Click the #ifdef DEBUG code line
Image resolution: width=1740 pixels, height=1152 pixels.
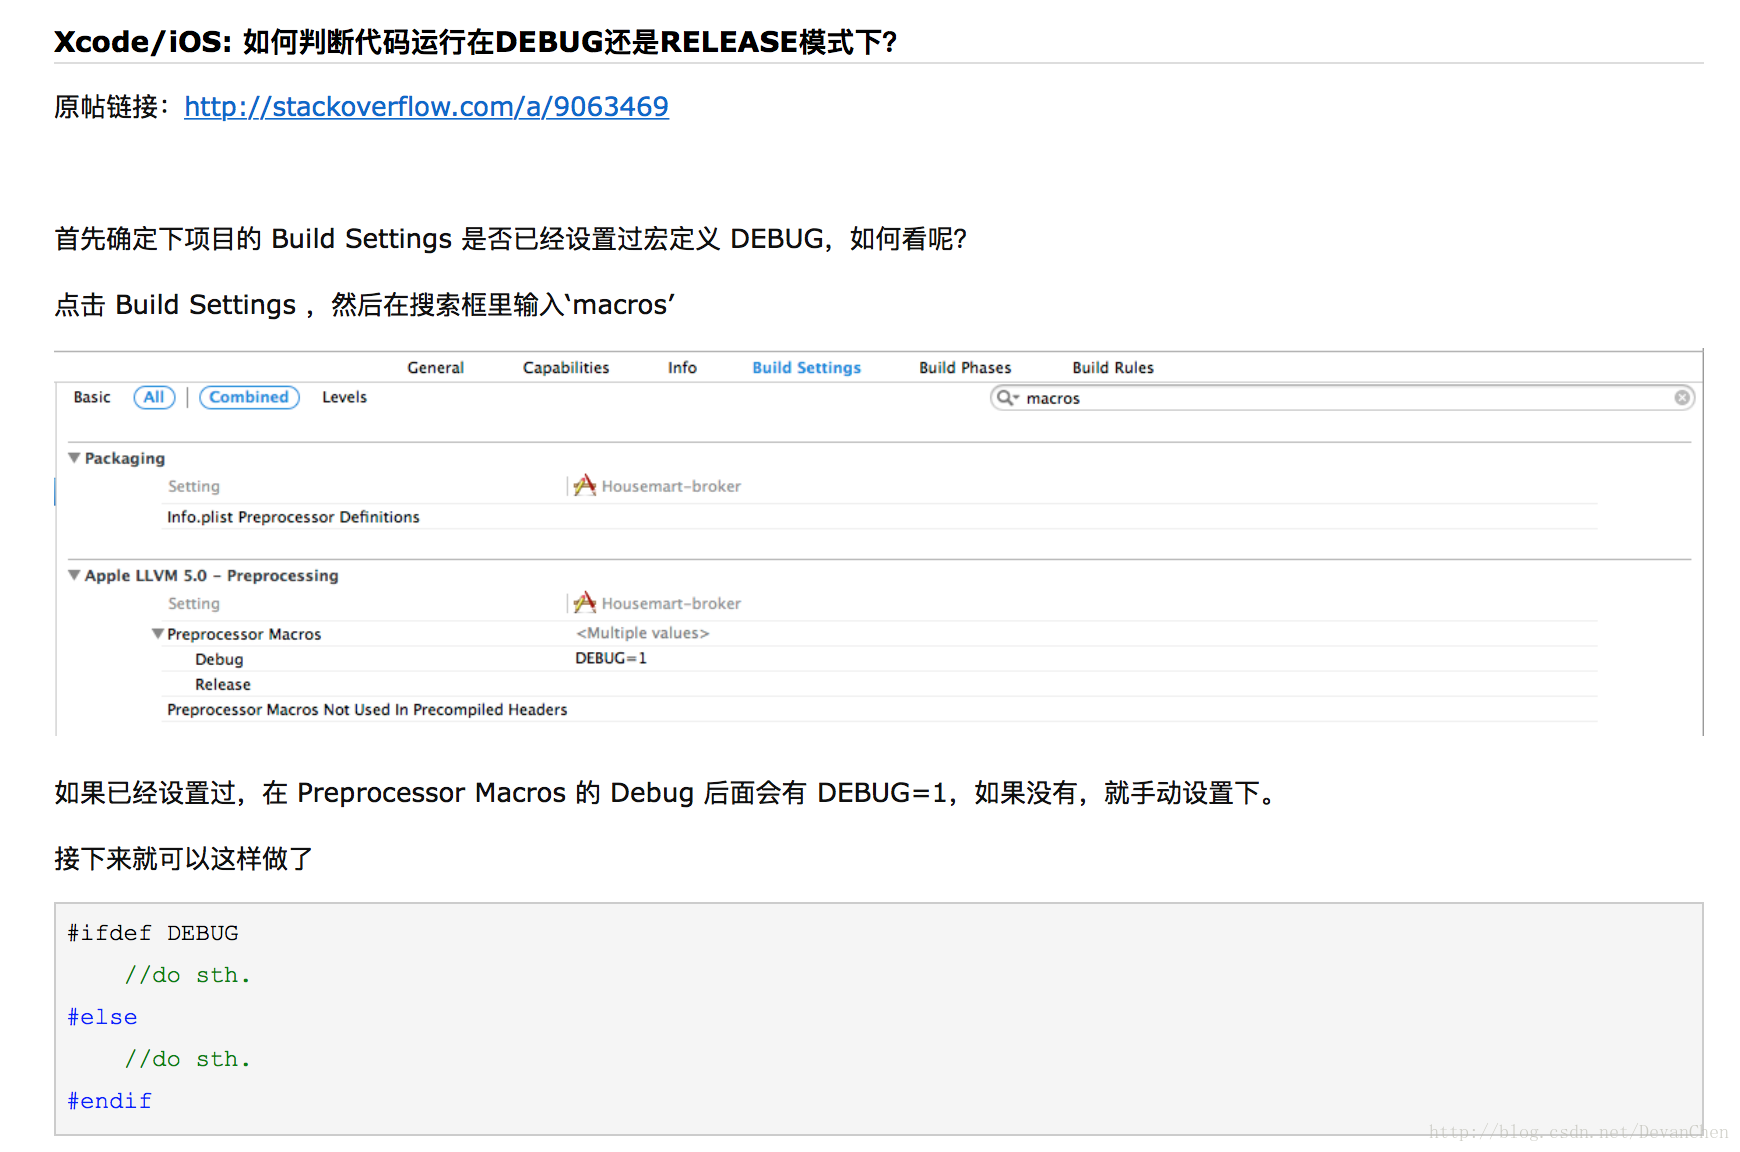click(153, 933)
